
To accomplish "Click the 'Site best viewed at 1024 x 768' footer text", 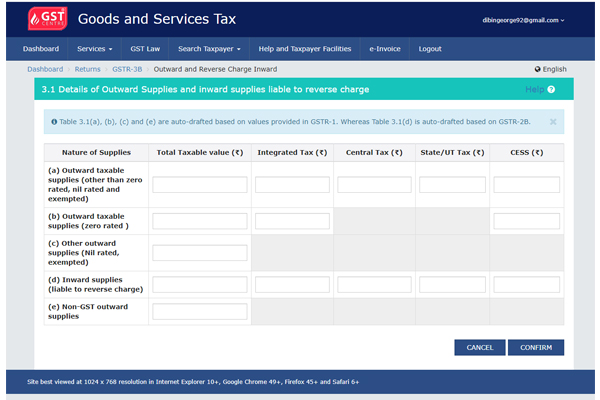I will (x=193, y=382).
